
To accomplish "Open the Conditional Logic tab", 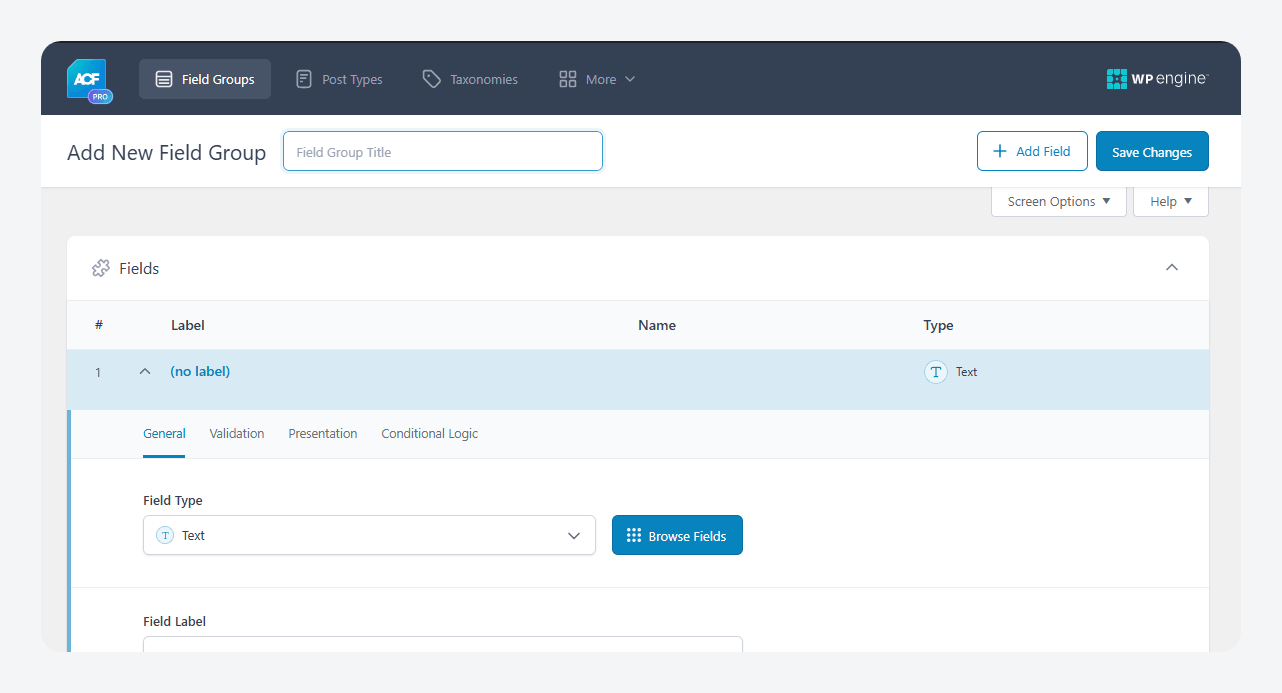I will (x=430, y=433).
